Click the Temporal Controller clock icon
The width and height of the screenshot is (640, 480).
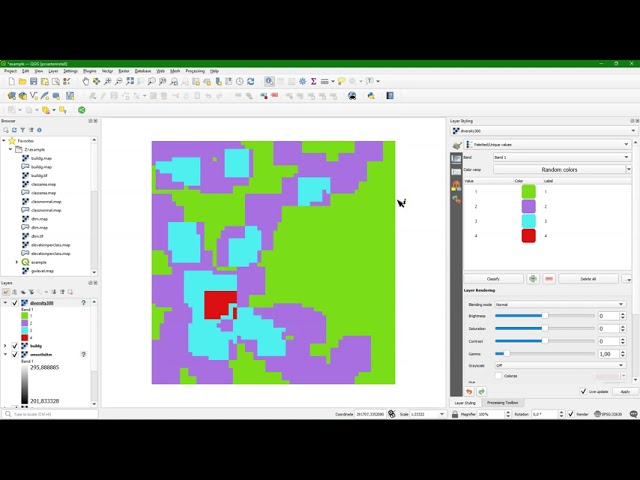click(240, 81)
